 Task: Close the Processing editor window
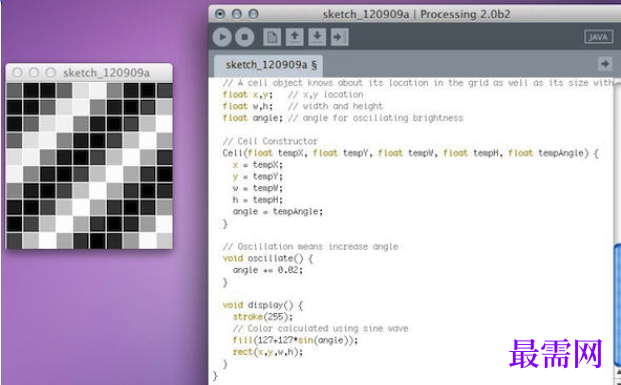click(x=220, y=14)
